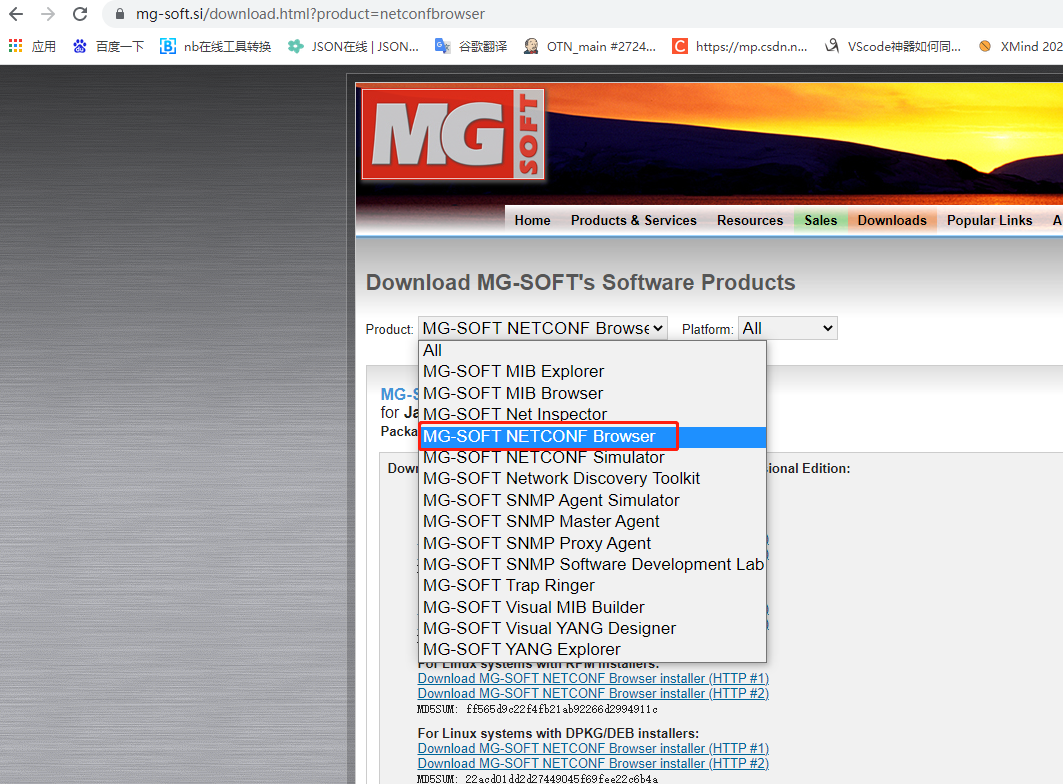This screenshot has height=784, width=1063.
Task: Open the 谷歌翻译 bookmark
Action: [471, 46]
